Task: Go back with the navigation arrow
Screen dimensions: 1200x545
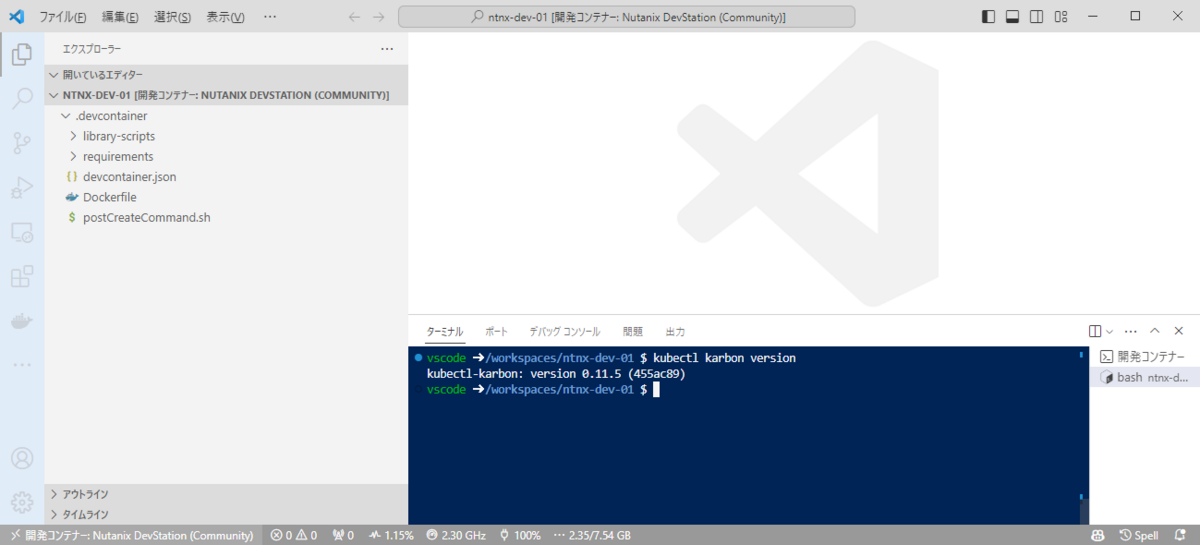Action: pyautogui.click(x=354, y=17)
